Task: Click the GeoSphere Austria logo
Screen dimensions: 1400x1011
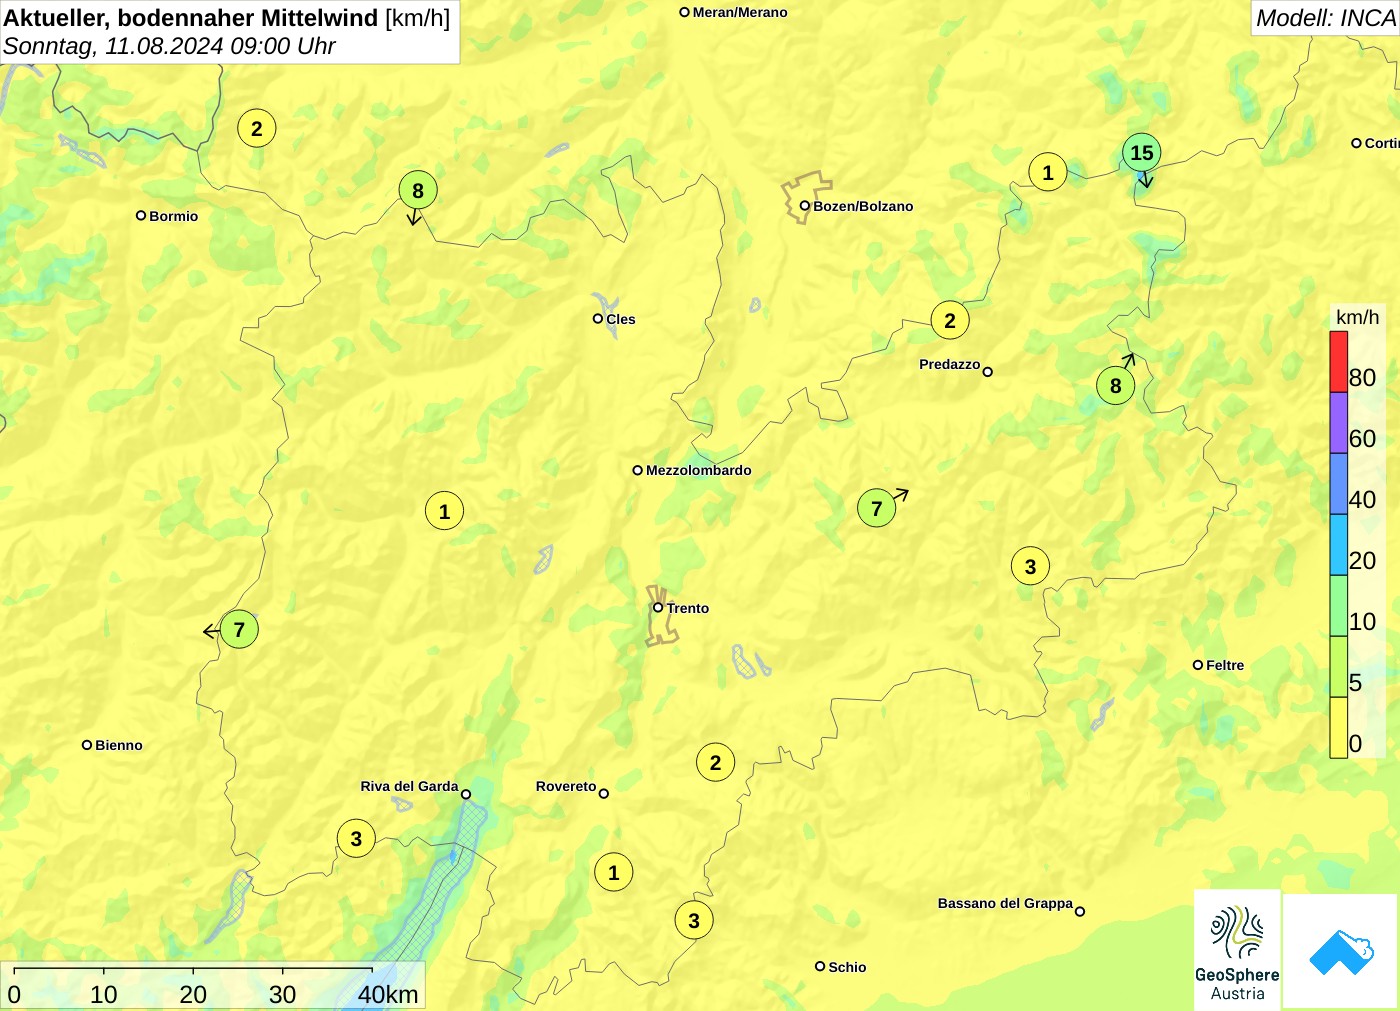Action: (x=1237, y=949)
